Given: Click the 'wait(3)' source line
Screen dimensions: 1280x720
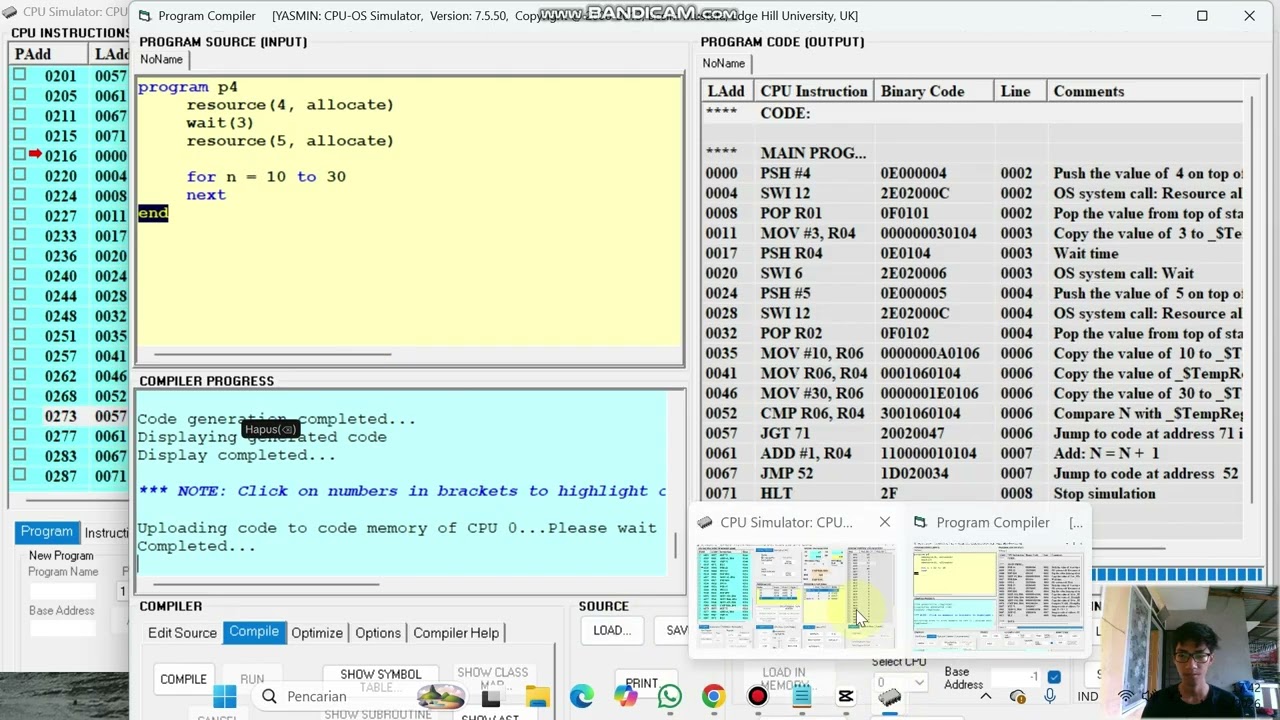Looking at the screenshot, I should pyautogui.click(x=220, y=122).
